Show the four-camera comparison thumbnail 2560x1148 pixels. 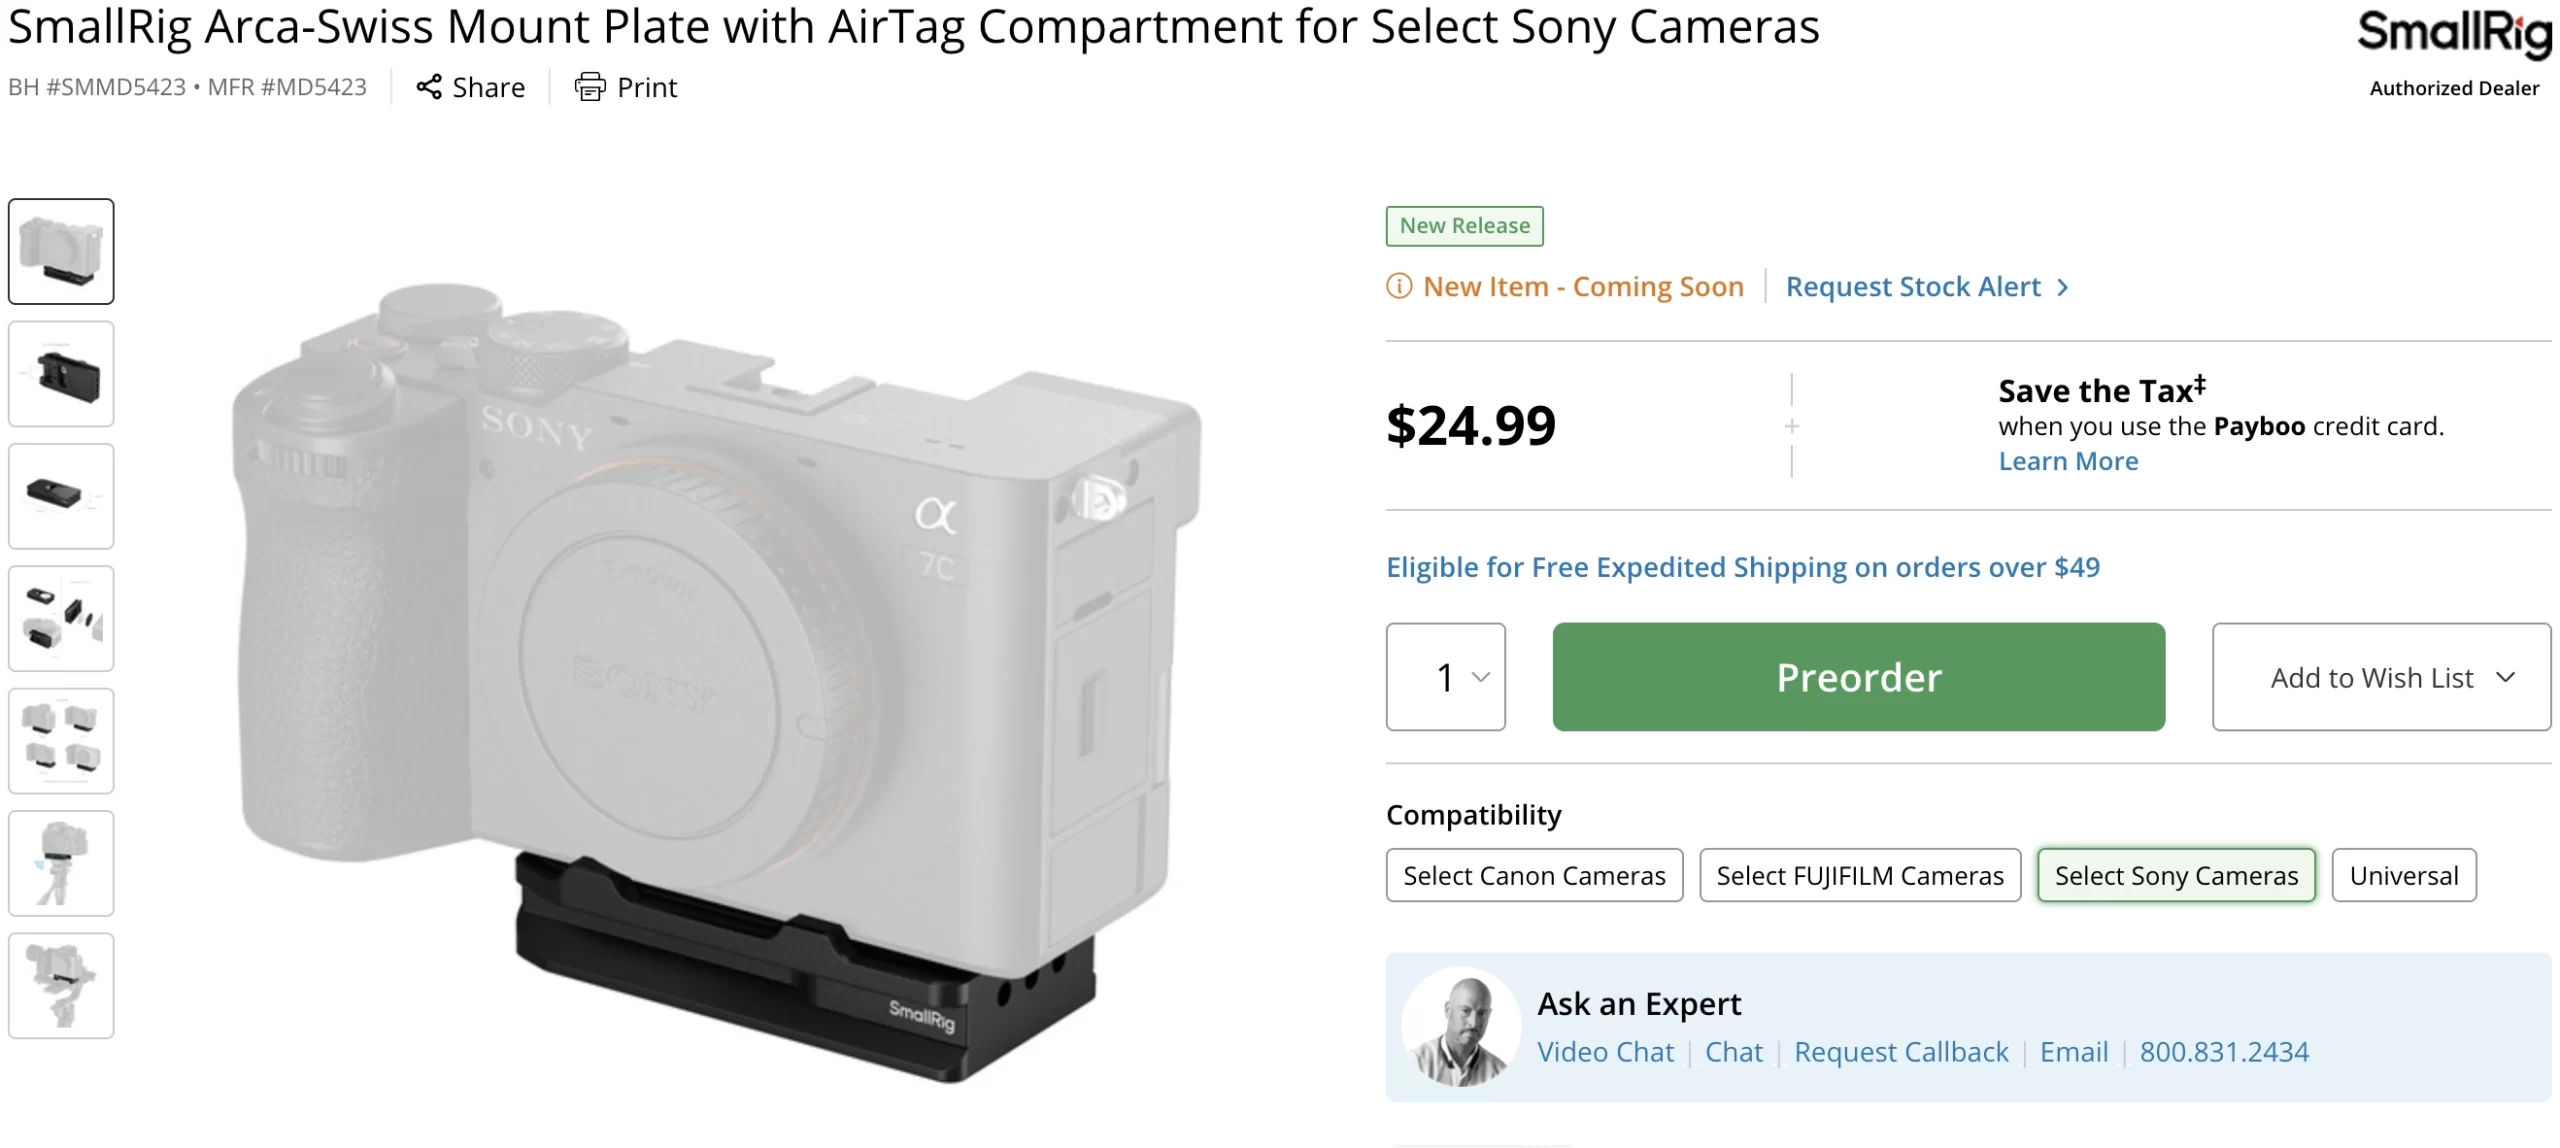(x=61, y=741)
